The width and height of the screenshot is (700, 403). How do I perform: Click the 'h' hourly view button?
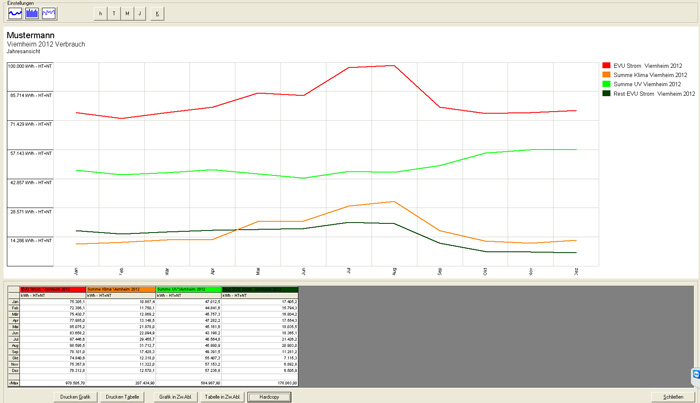(x=100, y=14)
